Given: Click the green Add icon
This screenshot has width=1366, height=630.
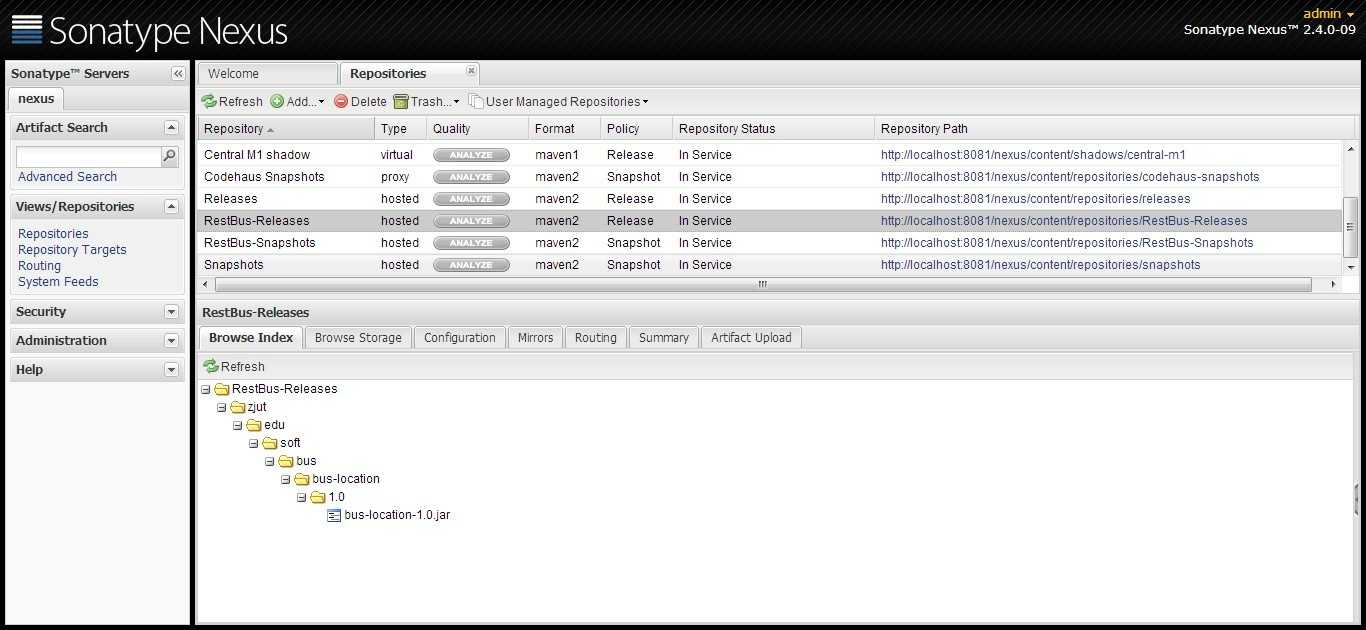Looking at the screenshot, I should pyautogui.click(x=277, y=102).
